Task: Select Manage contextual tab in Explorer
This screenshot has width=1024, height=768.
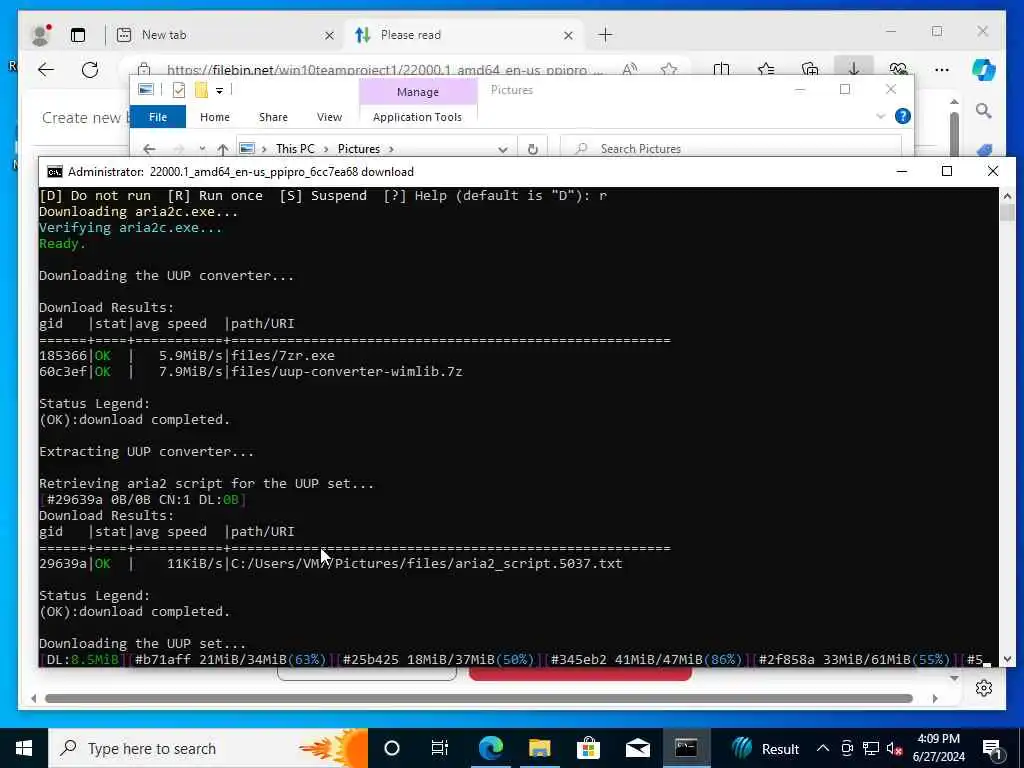Action: coord(418,92)
